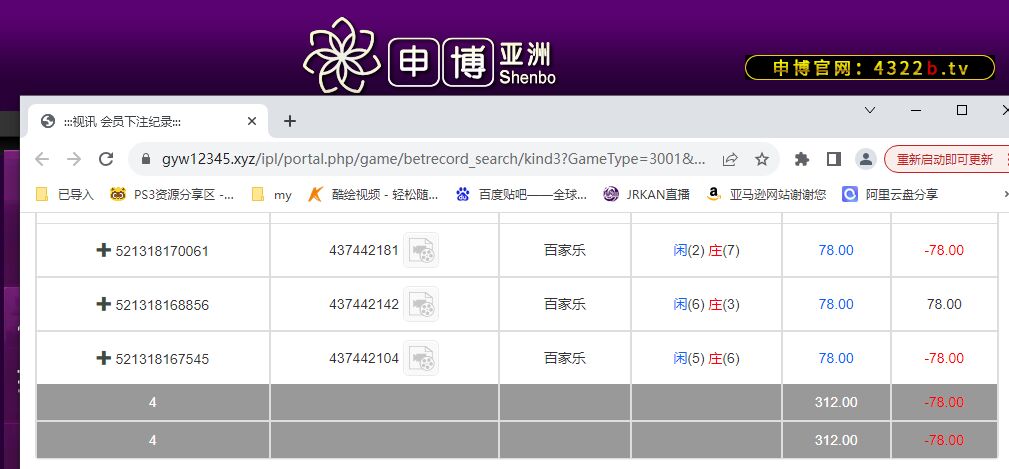
Task: Open the tab search chevron dropdown
Action: click(869, 110)
